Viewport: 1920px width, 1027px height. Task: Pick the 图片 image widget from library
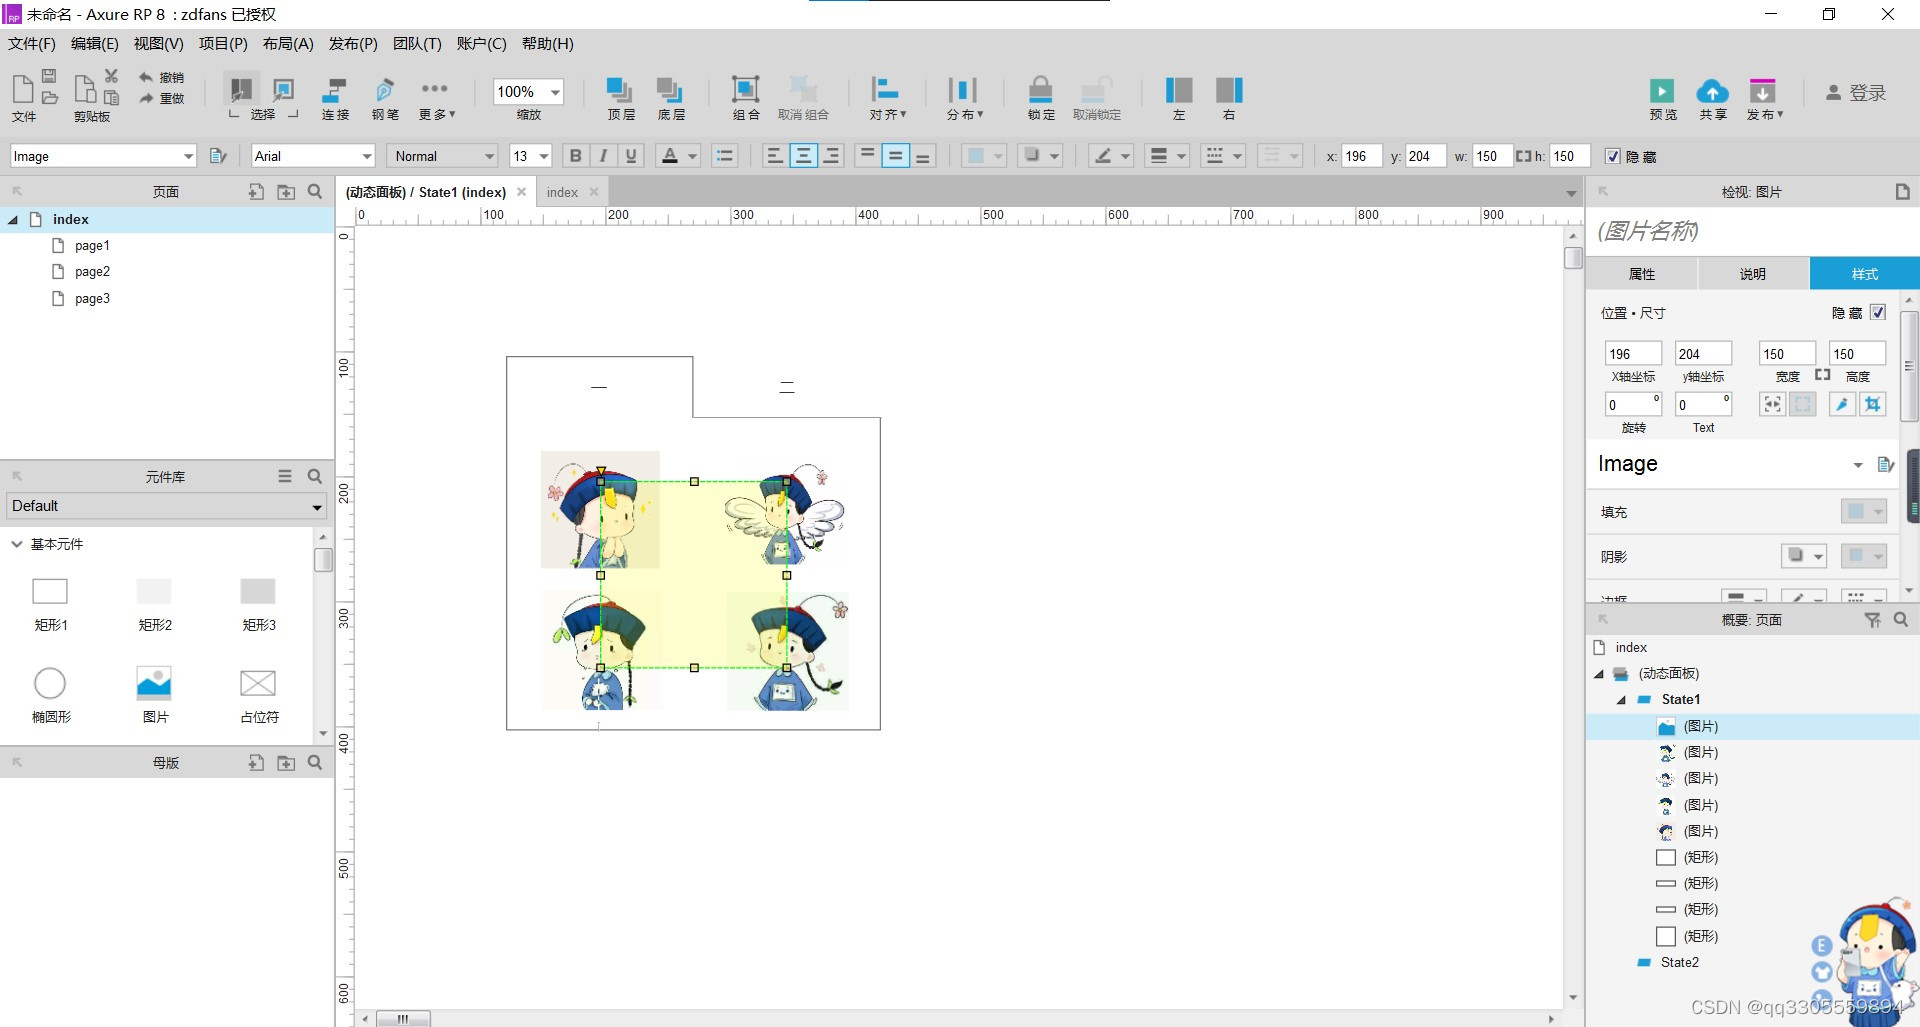[x=155, y=694]
